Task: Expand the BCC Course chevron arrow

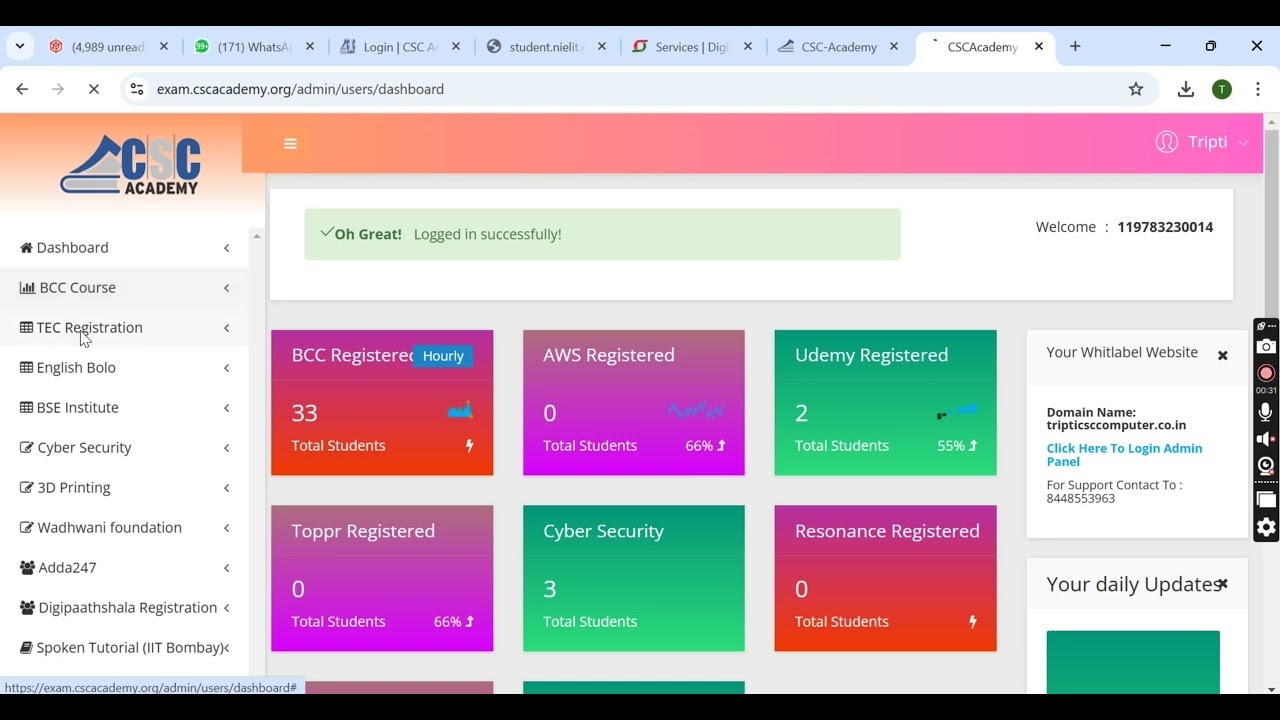Action: 227,288
